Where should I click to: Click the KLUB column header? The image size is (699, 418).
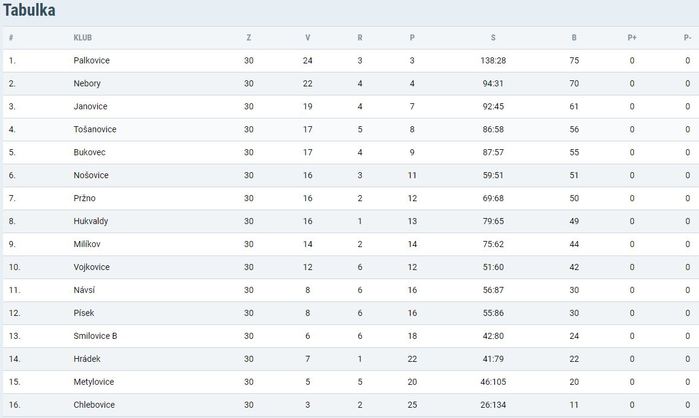point(82,38)
